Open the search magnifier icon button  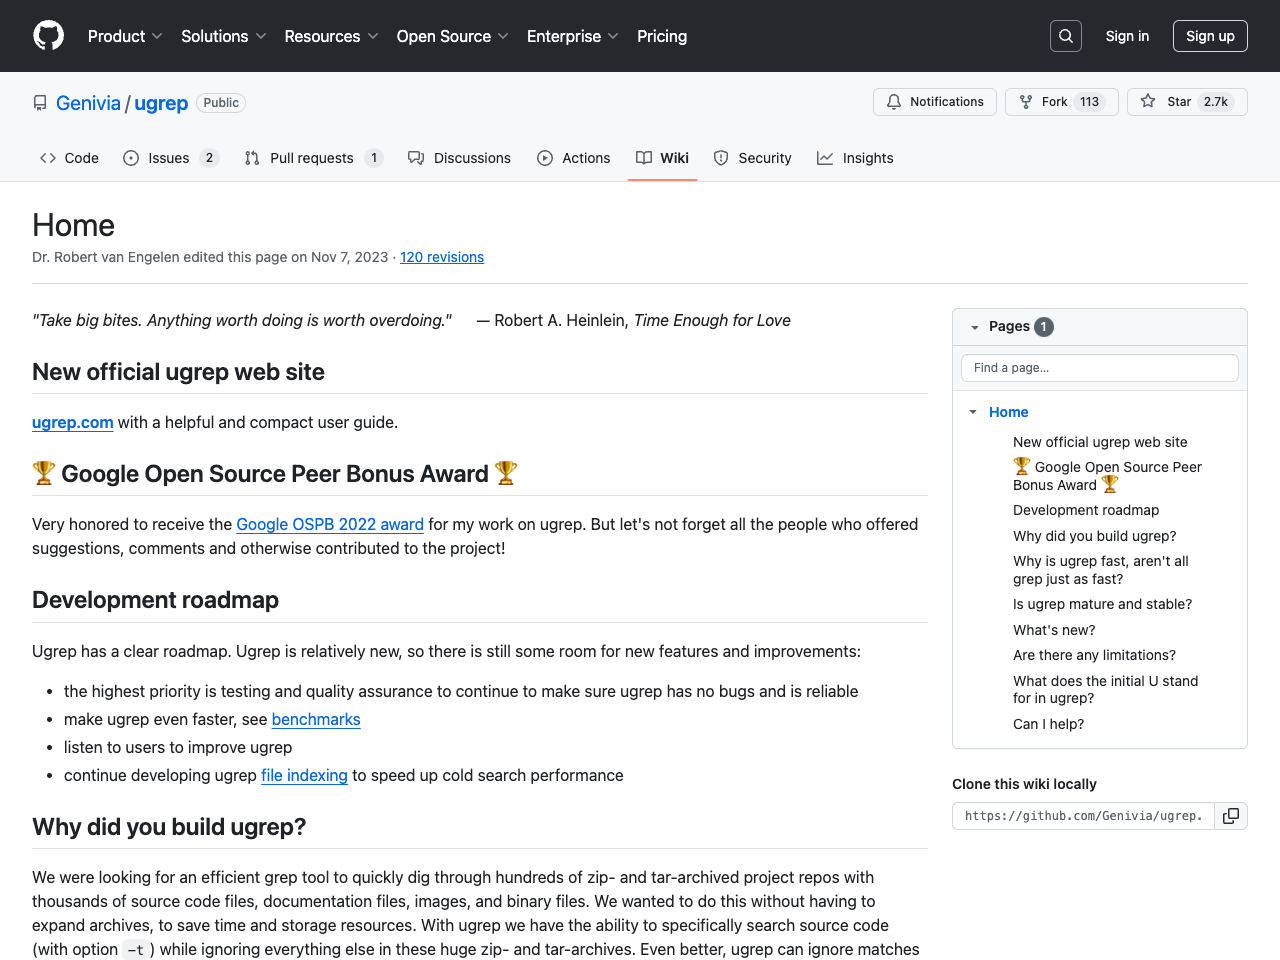[1066, 36]
